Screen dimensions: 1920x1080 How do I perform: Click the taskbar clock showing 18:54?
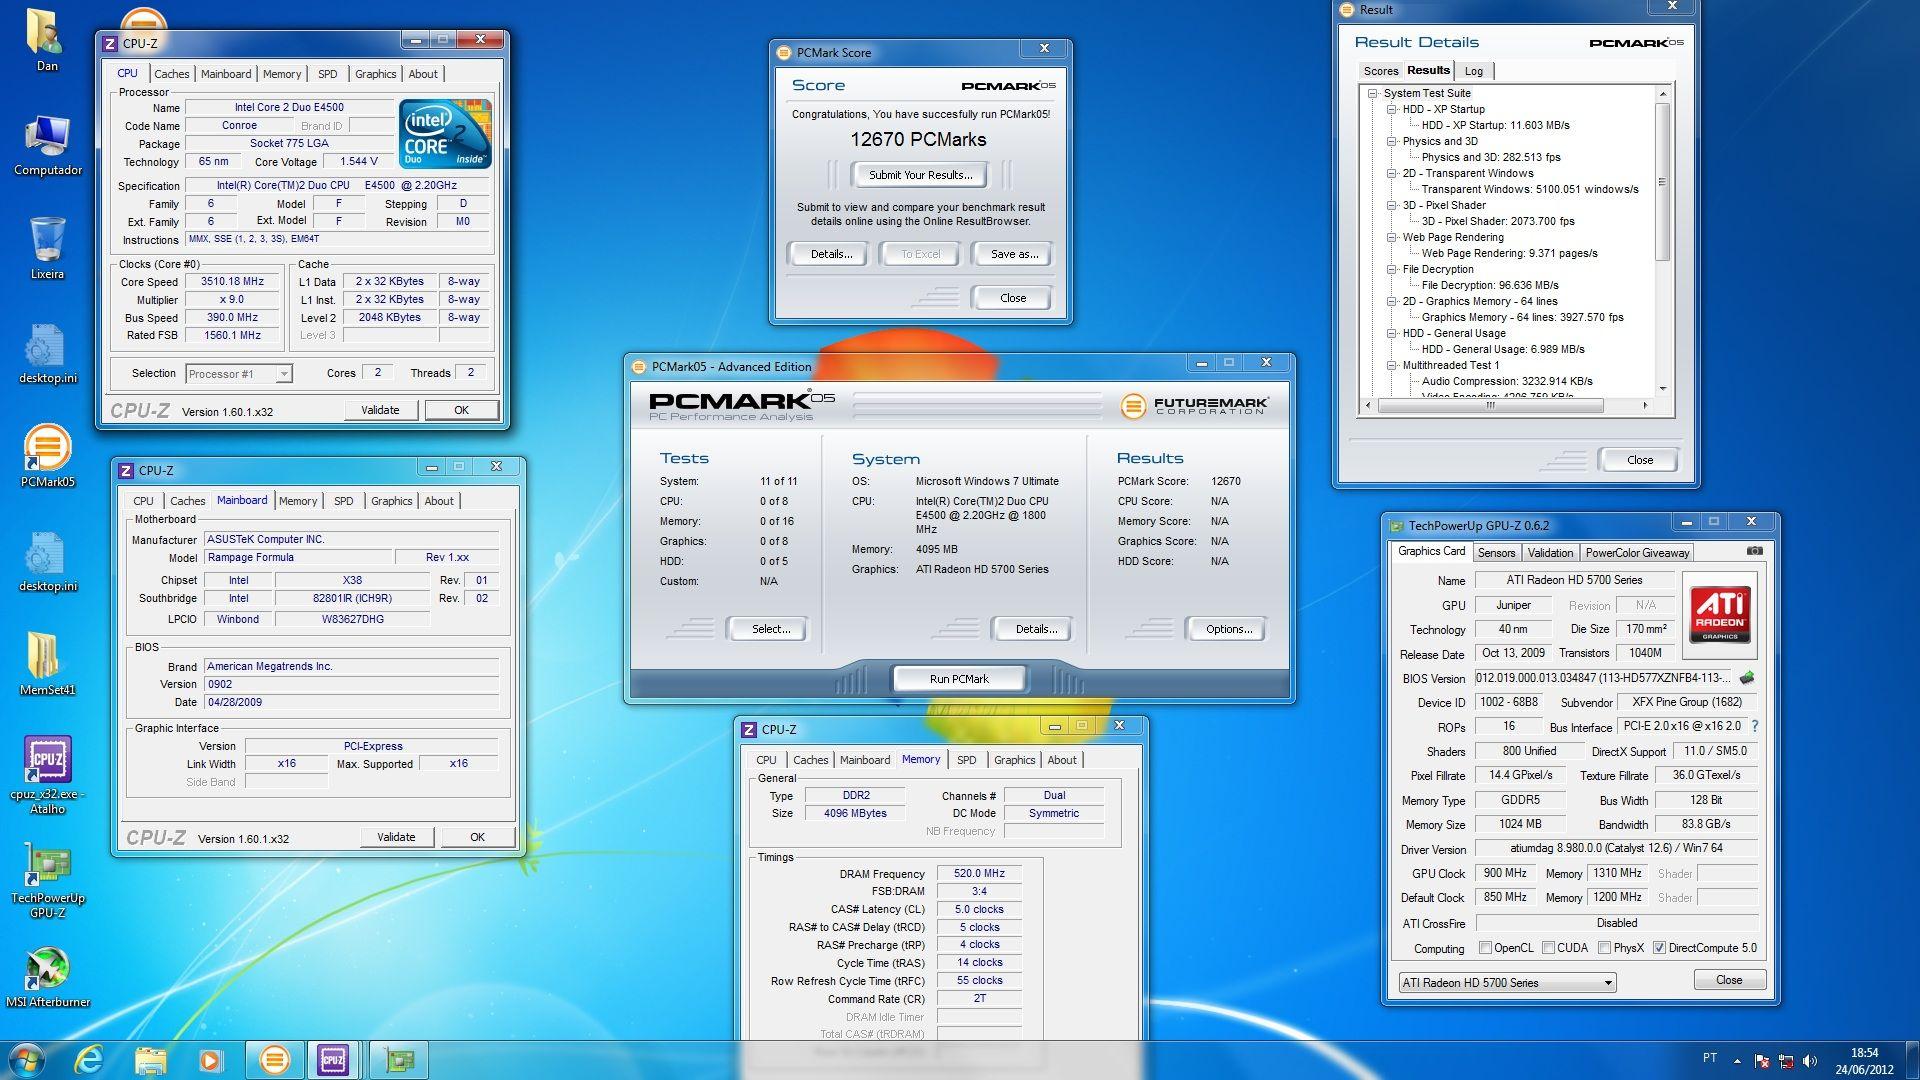1863,1061
